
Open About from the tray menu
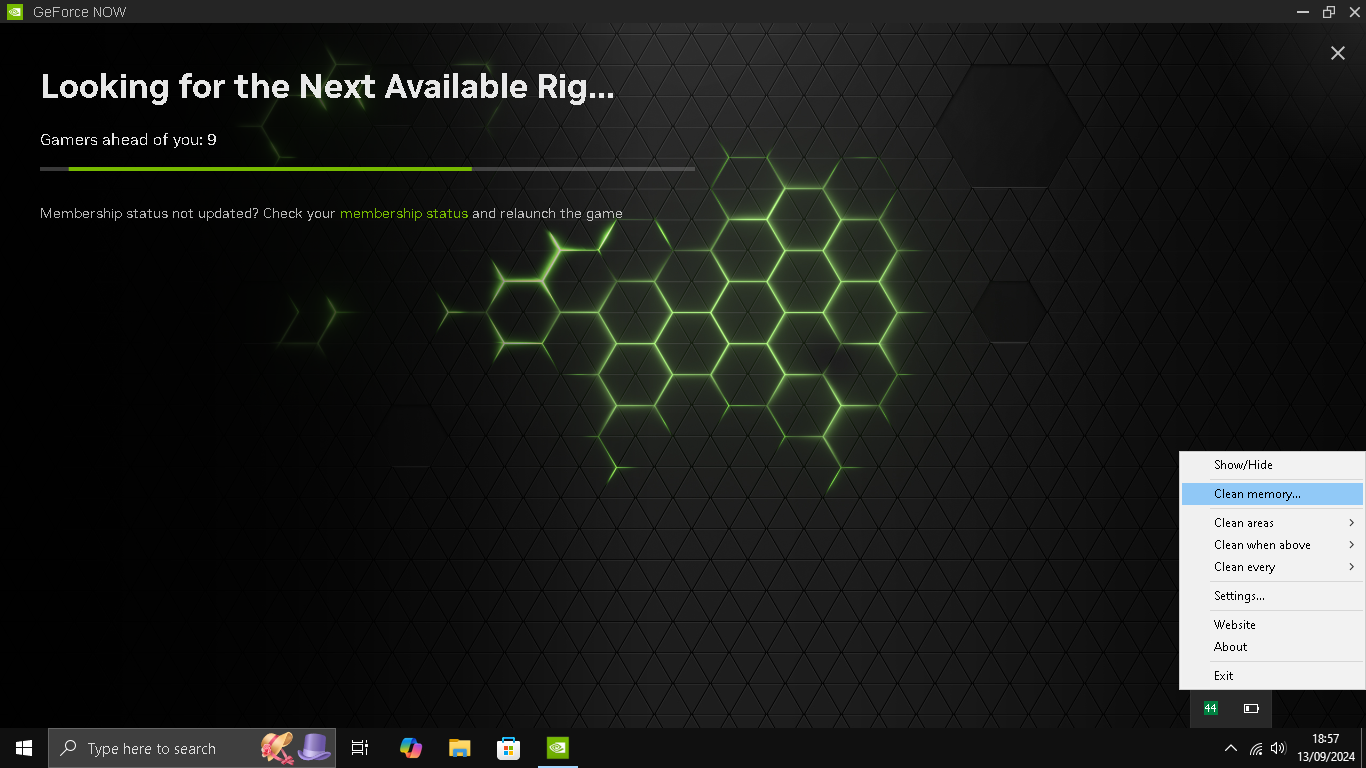click(x=1272, y=647)
